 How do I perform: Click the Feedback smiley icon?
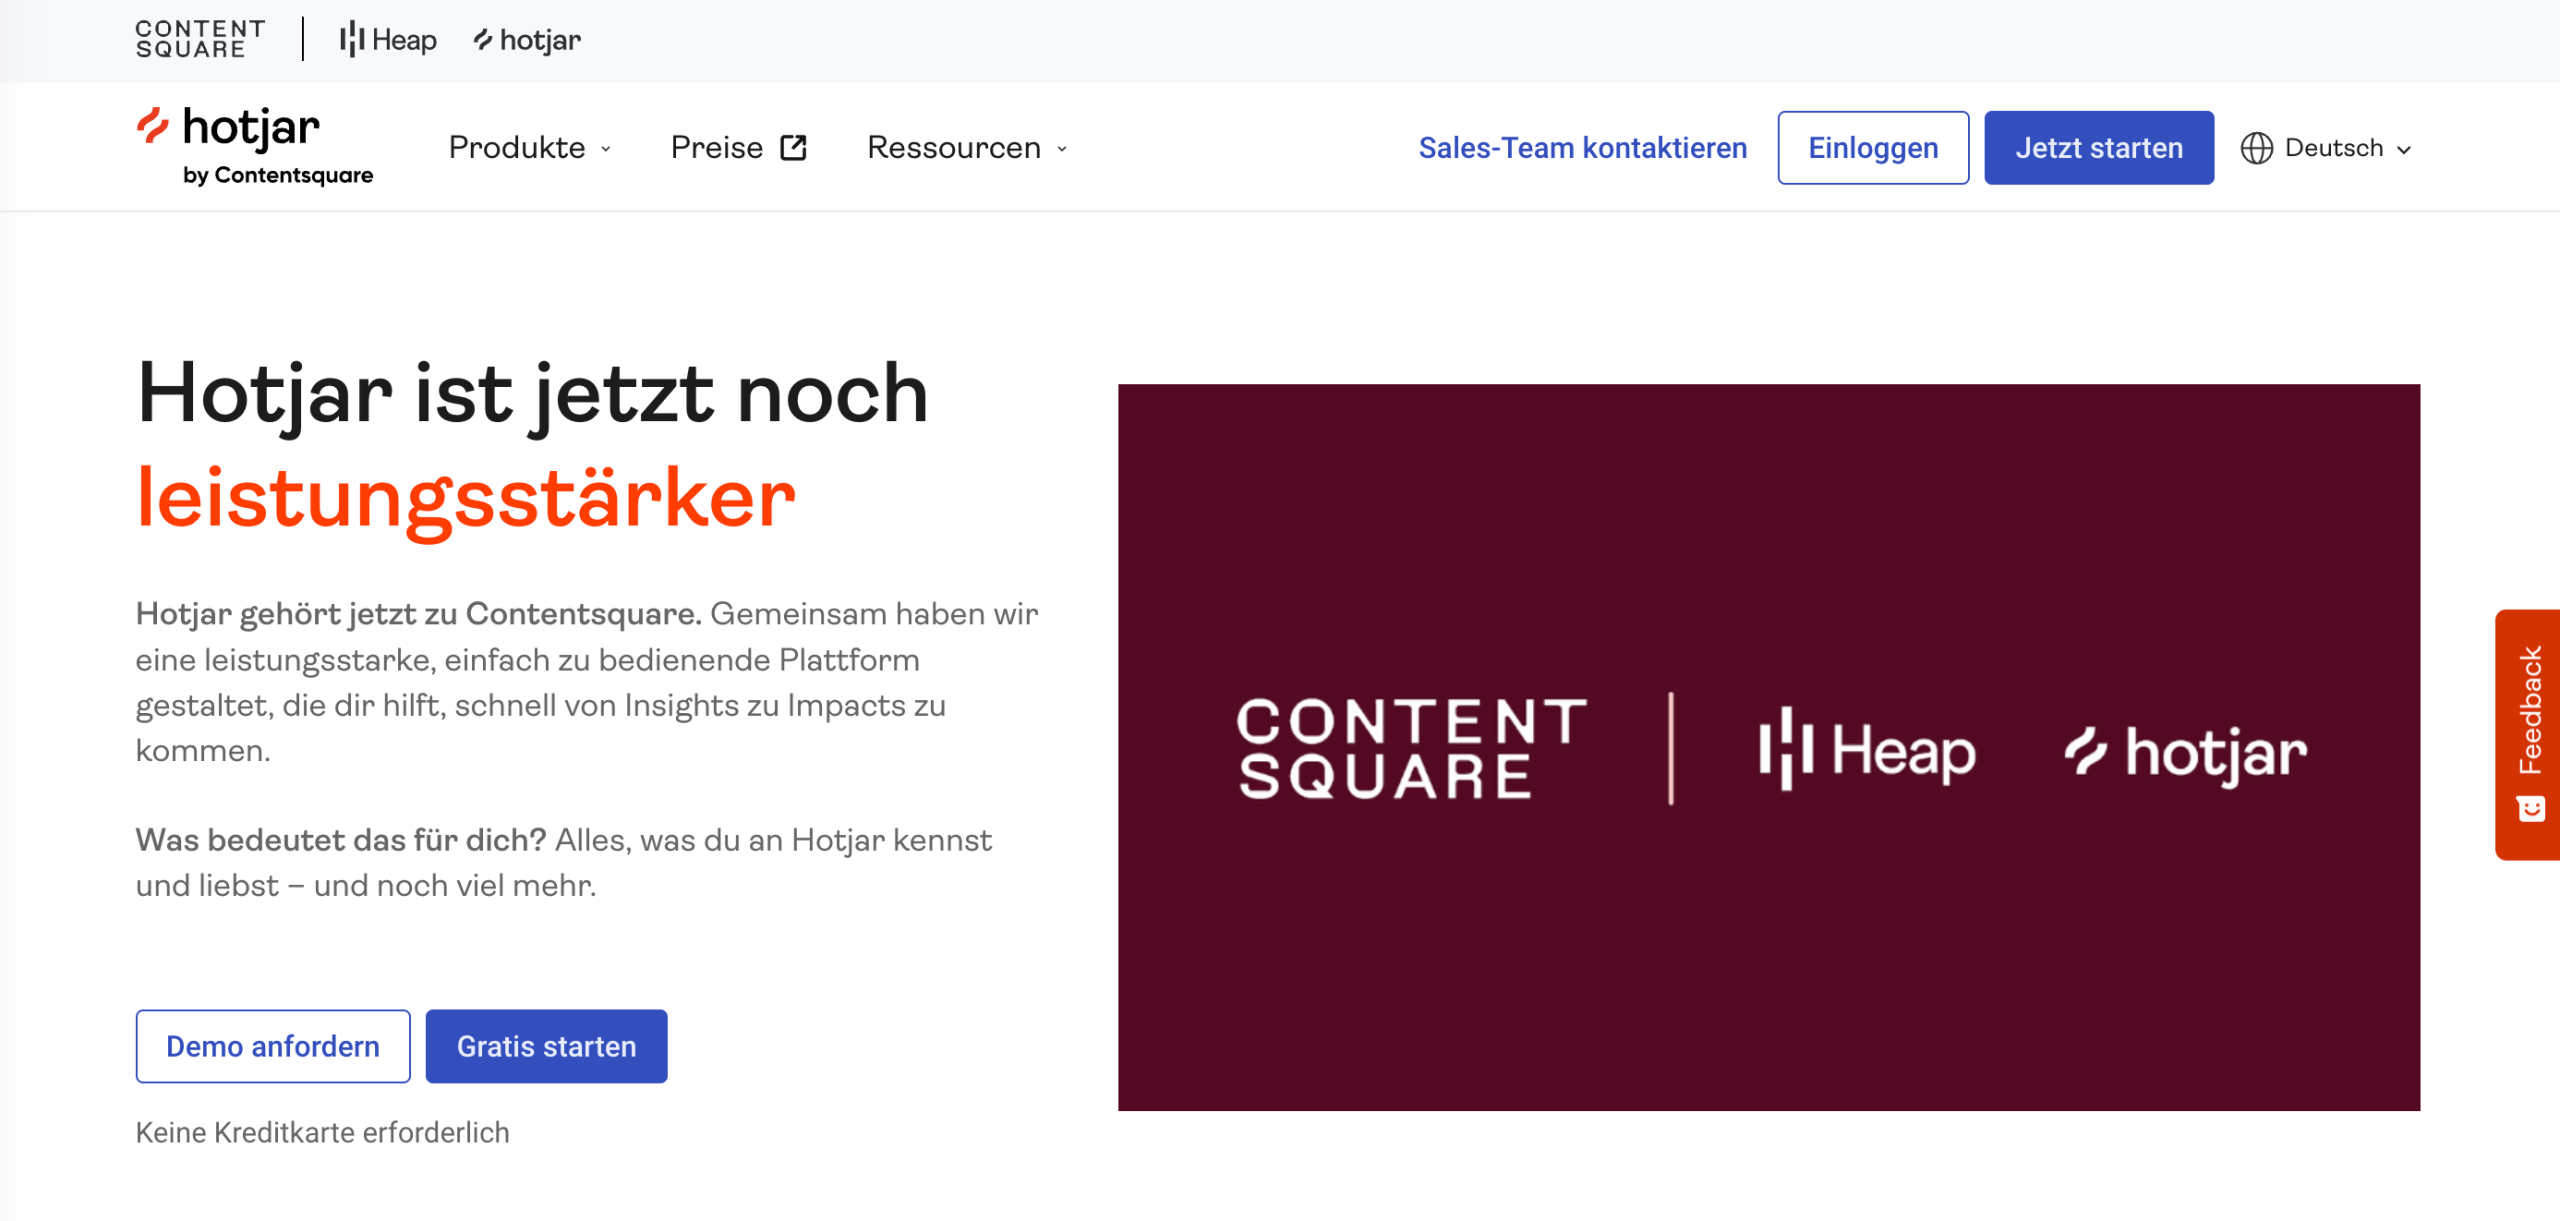pyautogui.click(x=2530, y=808)
